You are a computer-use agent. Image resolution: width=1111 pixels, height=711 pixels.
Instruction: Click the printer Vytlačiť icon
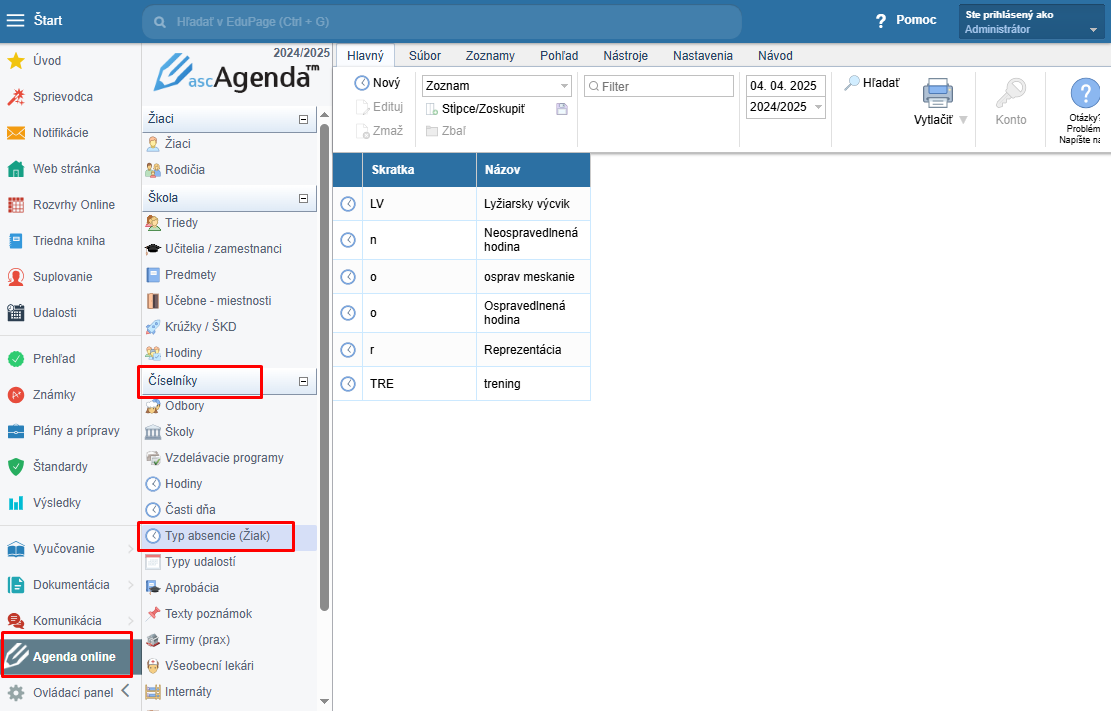(x=937, y=93)
